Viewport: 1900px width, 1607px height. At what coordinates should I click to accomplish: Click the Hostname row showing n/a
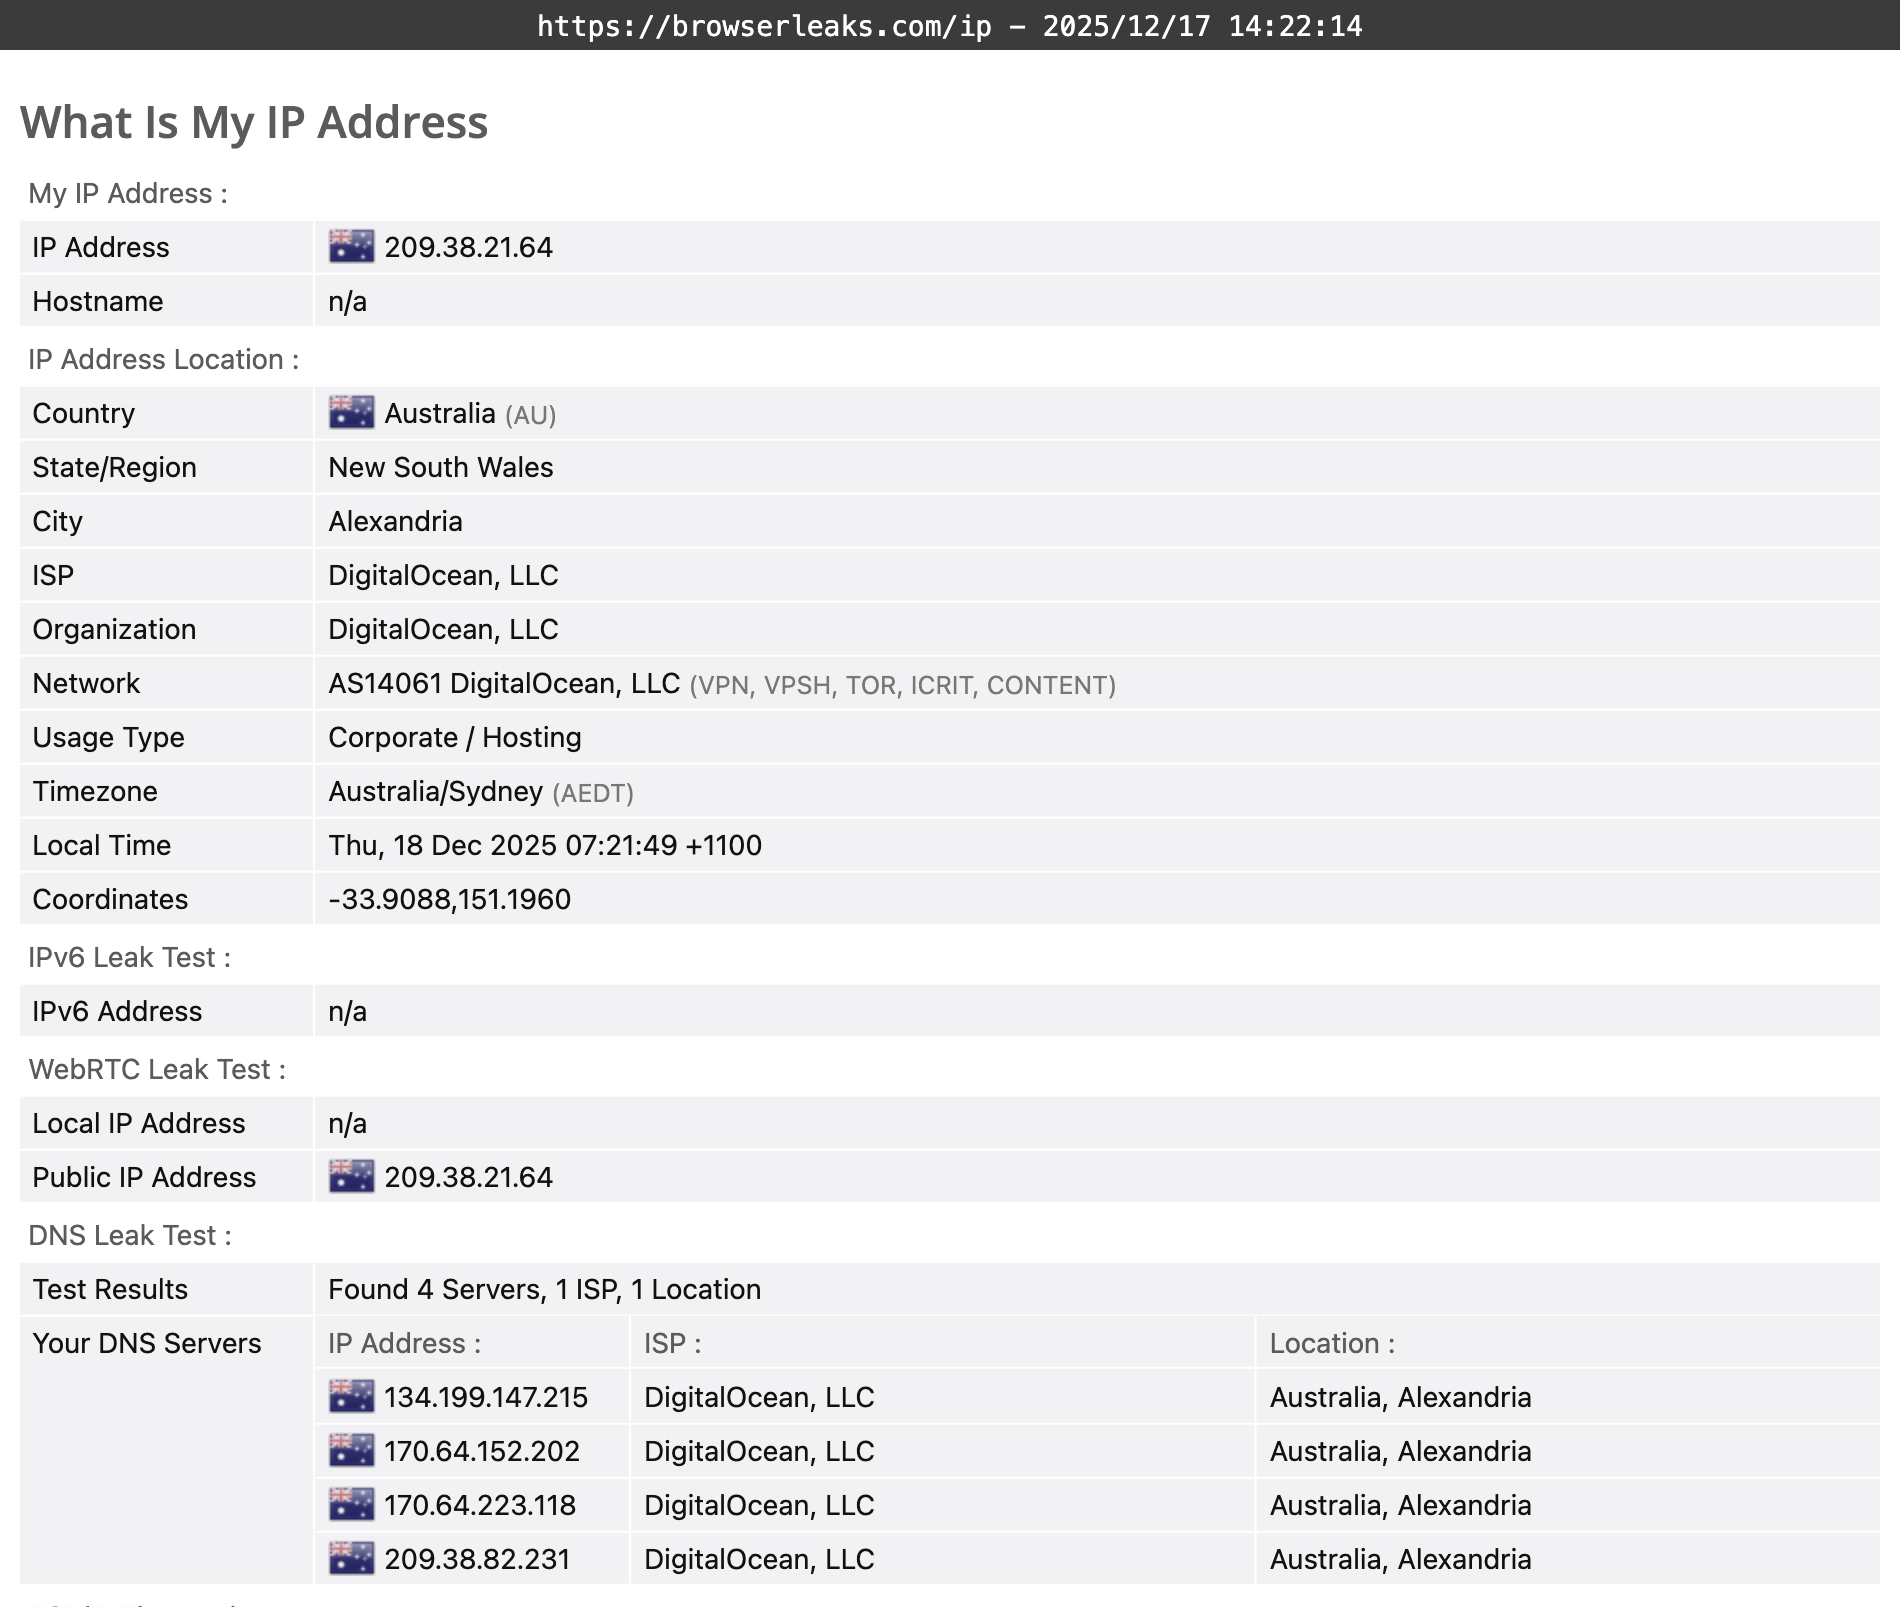(346, 300)
